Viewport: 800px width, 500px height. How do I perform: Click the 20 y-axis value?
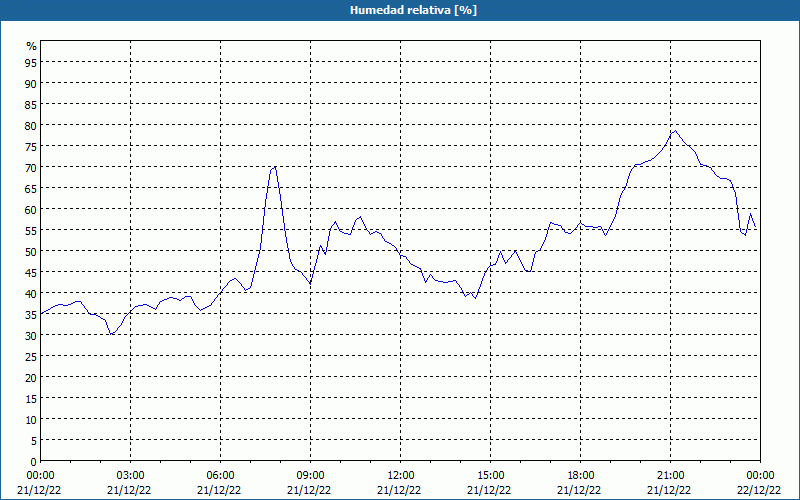pos(31,377)
